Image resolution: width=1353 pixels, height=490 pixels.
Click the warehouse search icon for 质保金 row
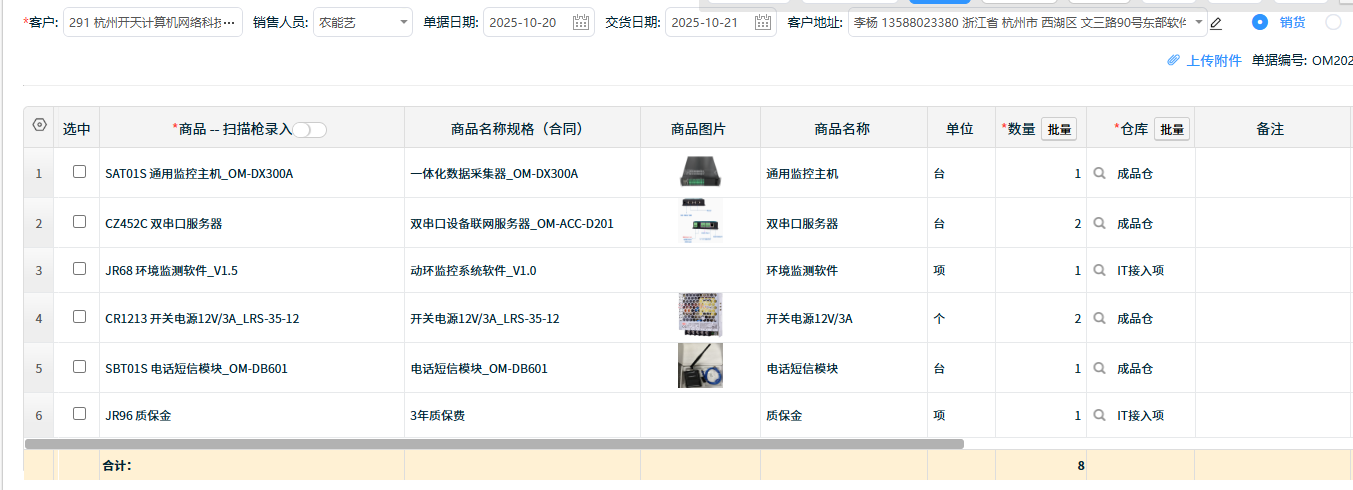[1100, 415]
